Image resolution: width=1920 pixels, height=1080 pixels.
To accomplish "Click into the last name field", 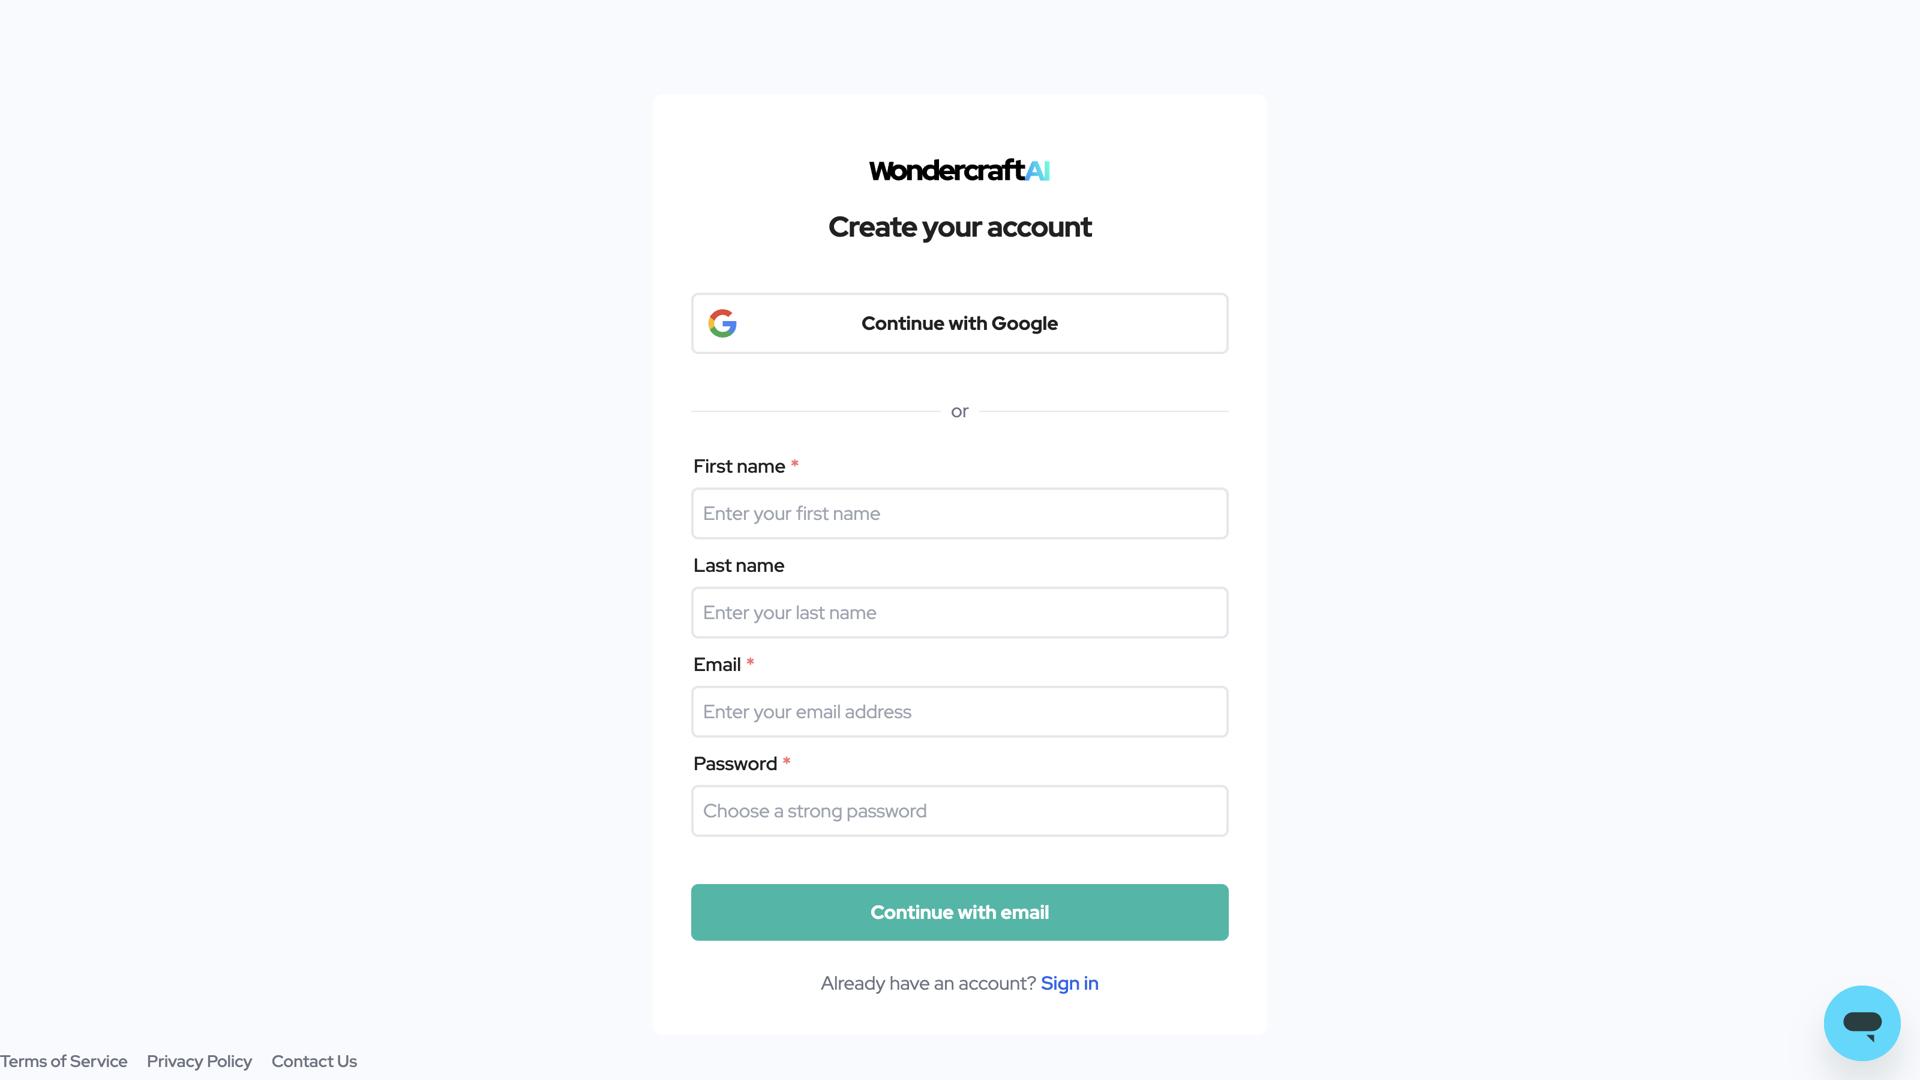I will tap(959, 613).
